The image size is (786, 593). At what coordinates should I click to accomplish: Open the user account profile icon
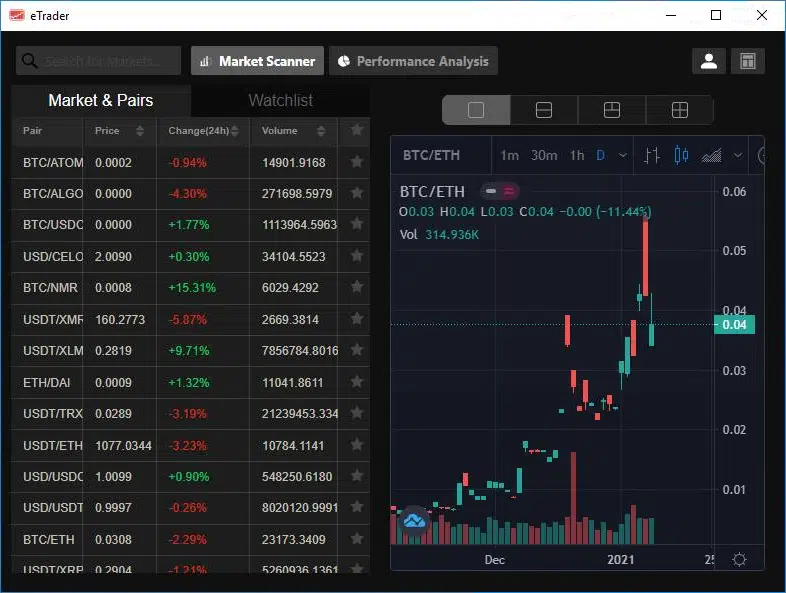[708, 61]
